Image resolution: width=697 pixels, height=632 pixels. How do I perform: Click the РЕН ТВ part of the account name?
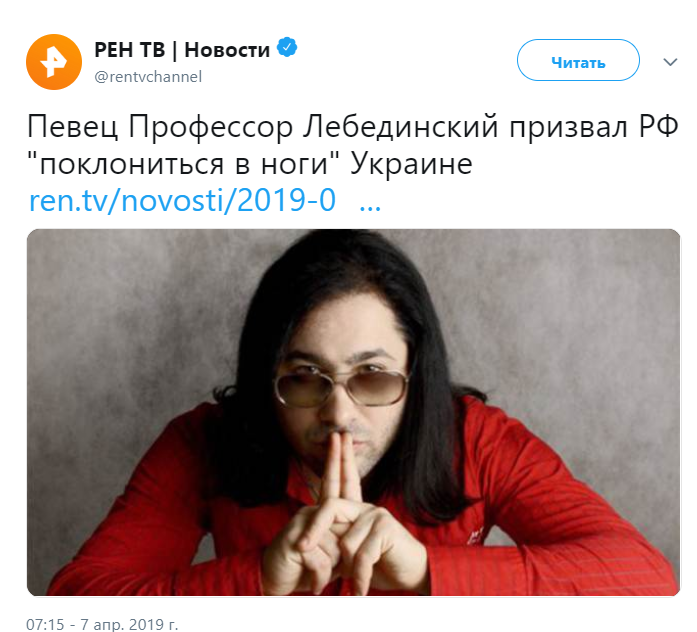[129, 49]
